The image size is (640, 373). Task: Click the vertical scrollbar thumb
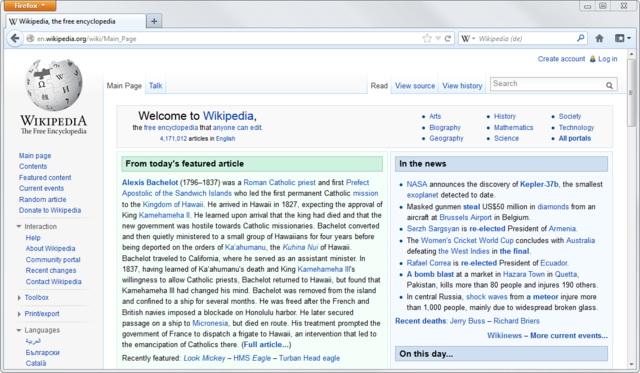click(631, 93)
